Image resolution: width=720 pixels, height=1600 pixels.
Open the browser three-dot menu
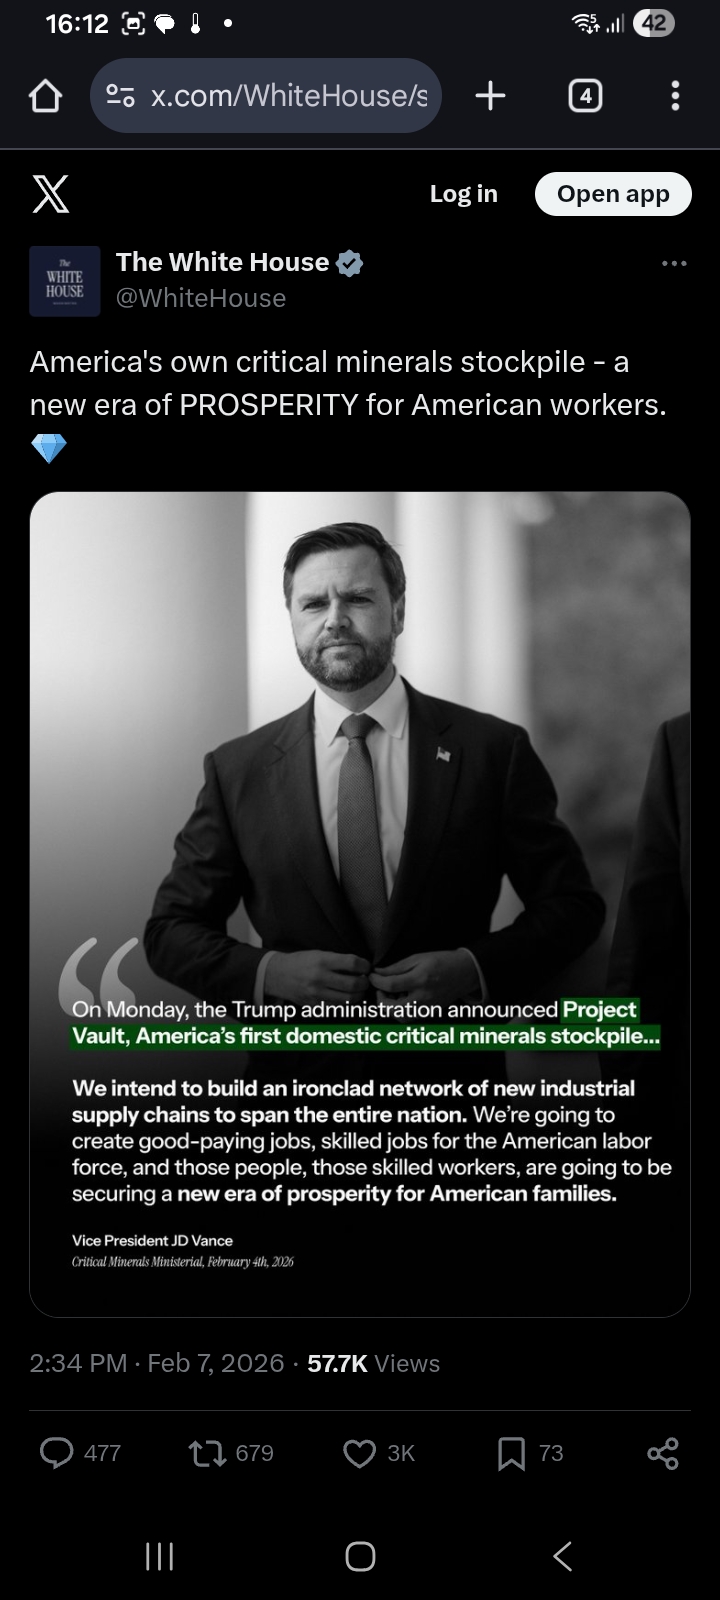(x=676, y=96)
